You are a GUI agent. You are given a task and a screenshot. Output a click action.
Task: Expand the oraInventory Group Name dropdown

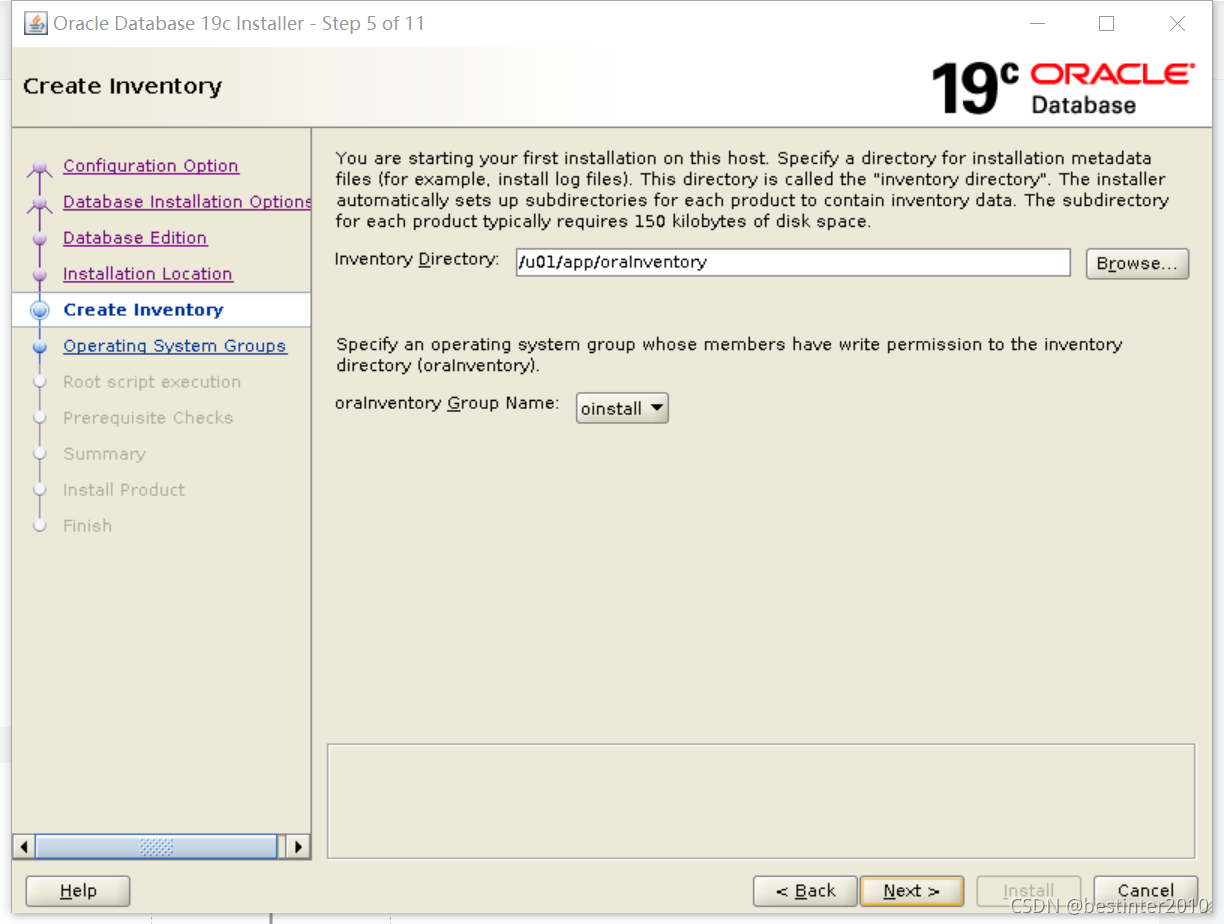coord(622,408)
